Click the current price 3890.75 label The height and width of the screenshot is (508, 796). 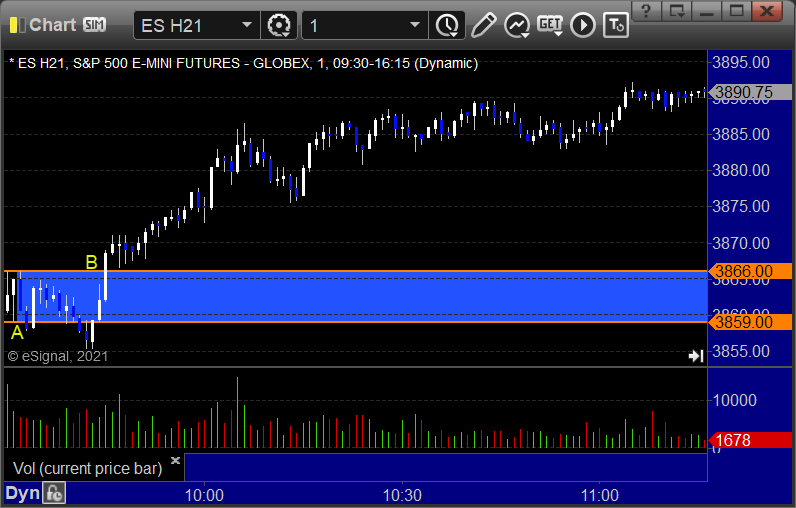click(x=750, y=92)
